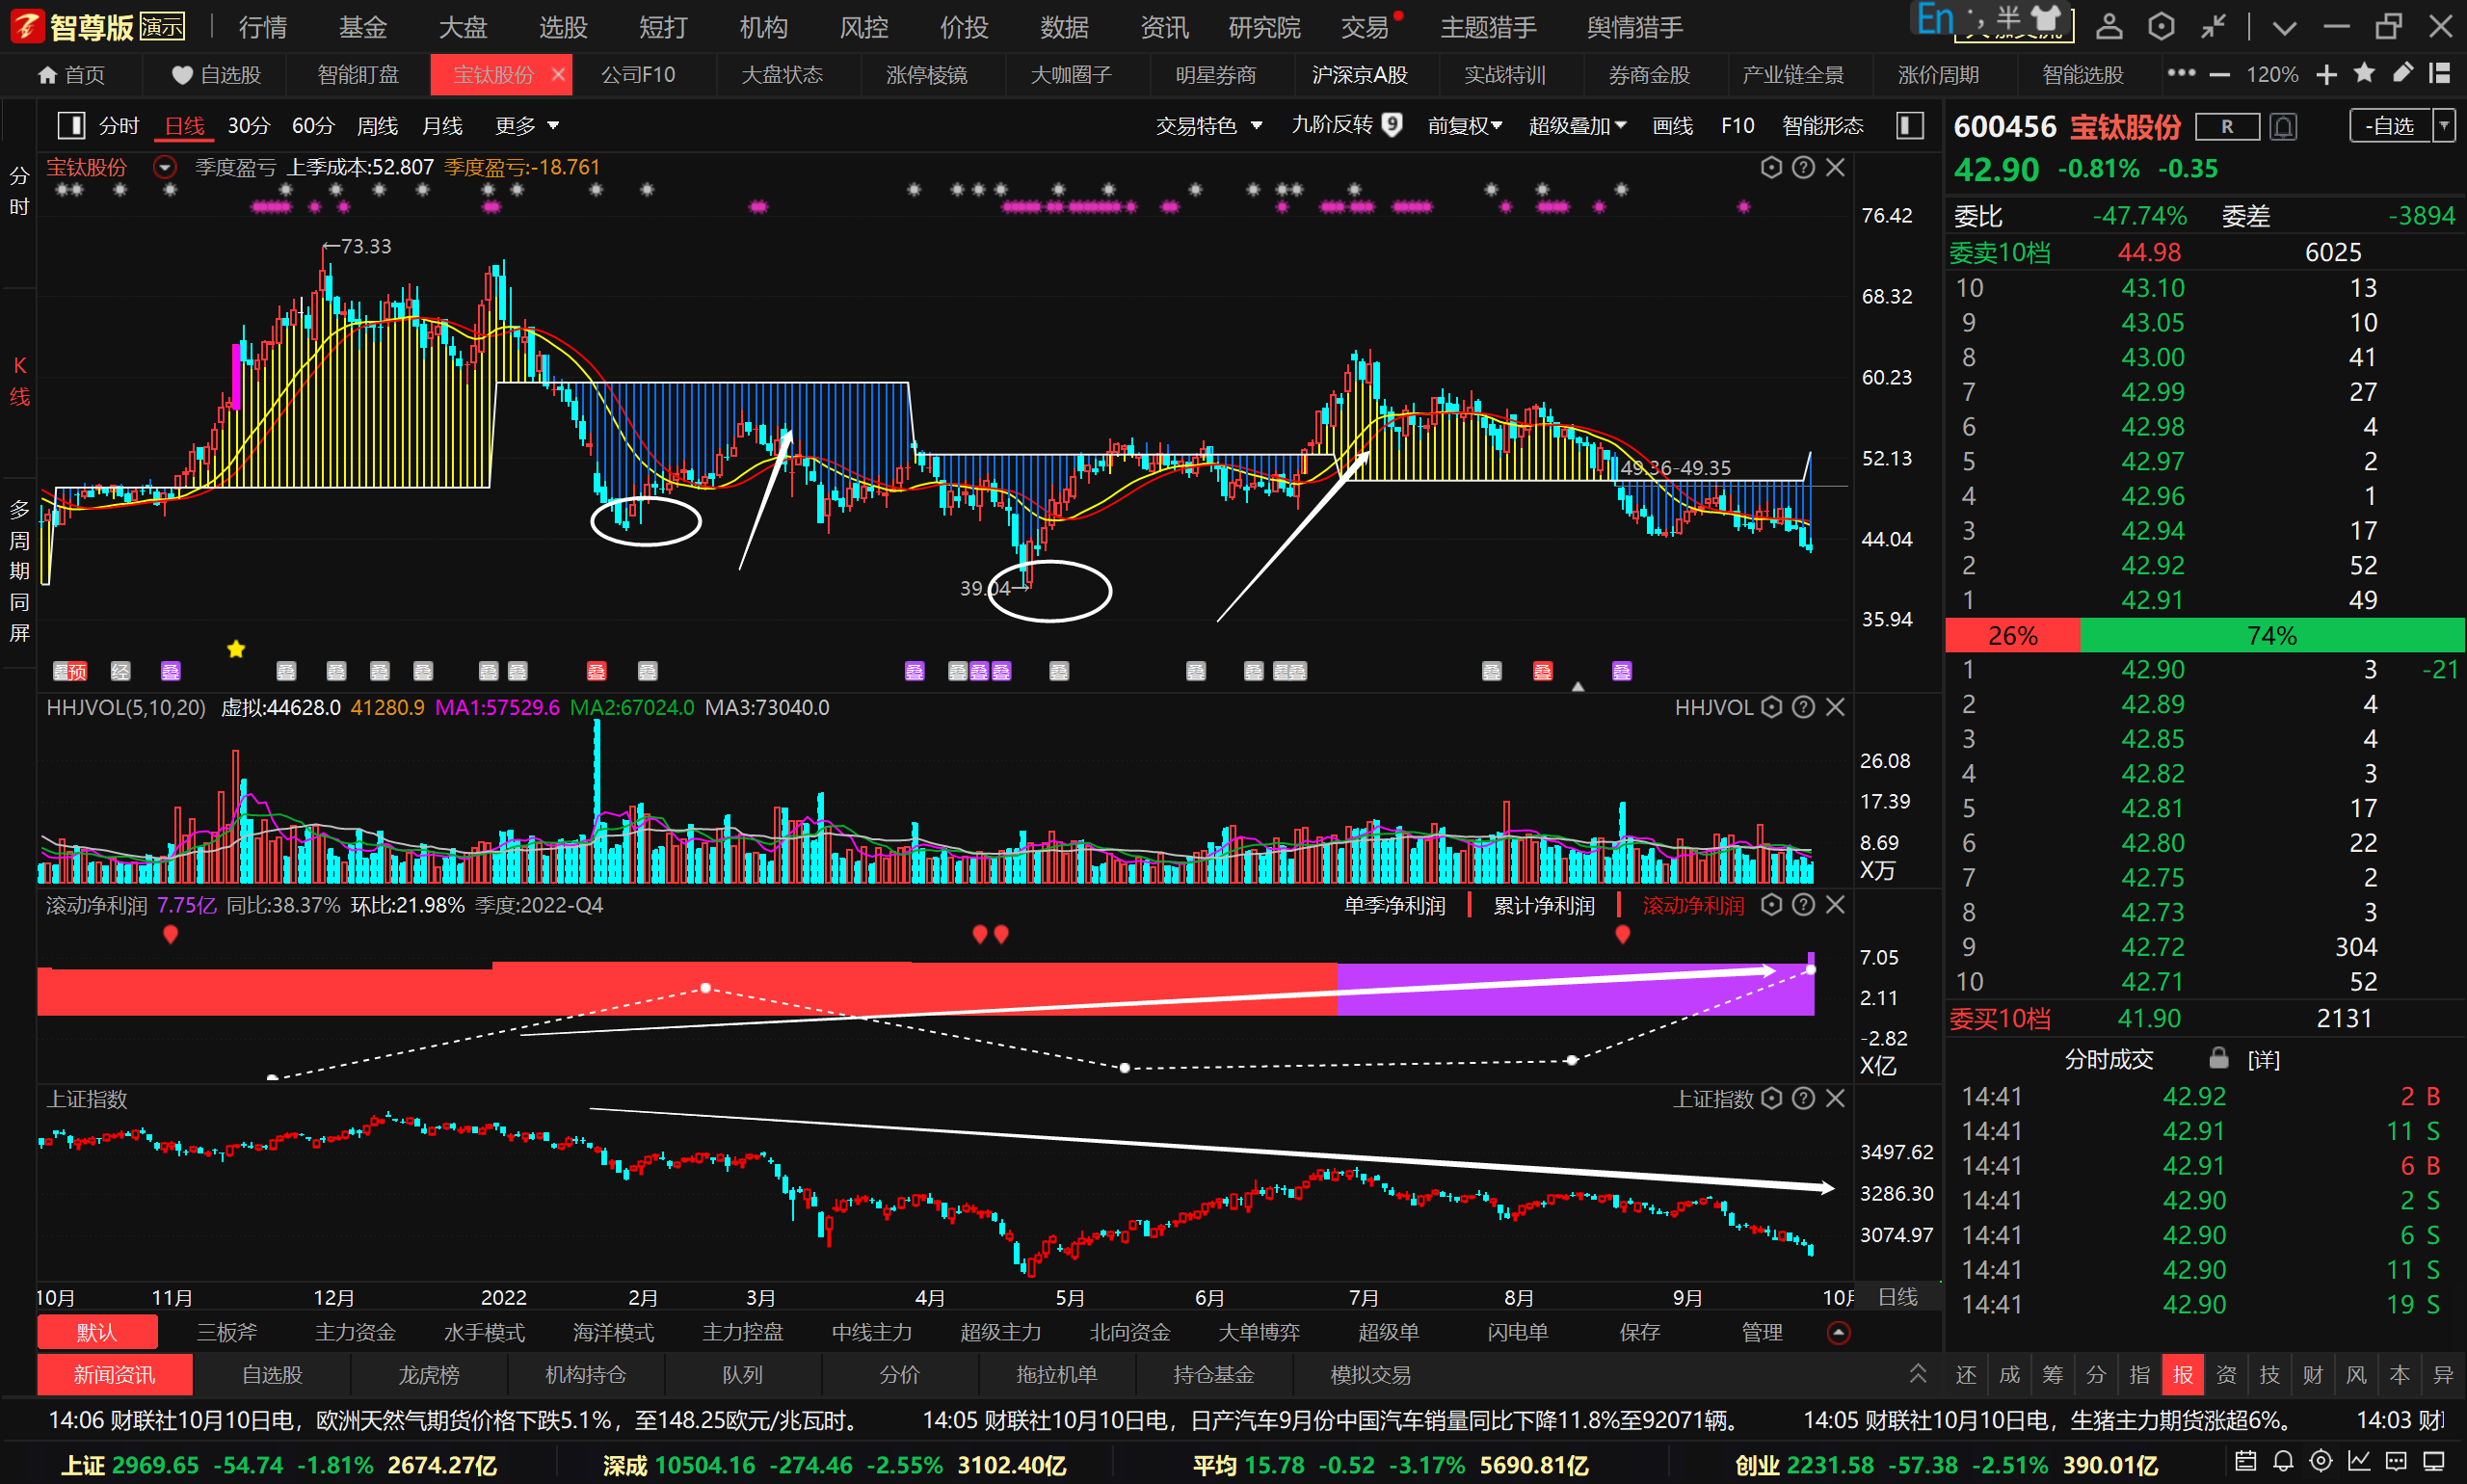Image resolution: width=2467 pixels, height=1484 pixels.
Task: Click the 保存 template button
Action: pyautogui.click(x=1639, y=1332)
